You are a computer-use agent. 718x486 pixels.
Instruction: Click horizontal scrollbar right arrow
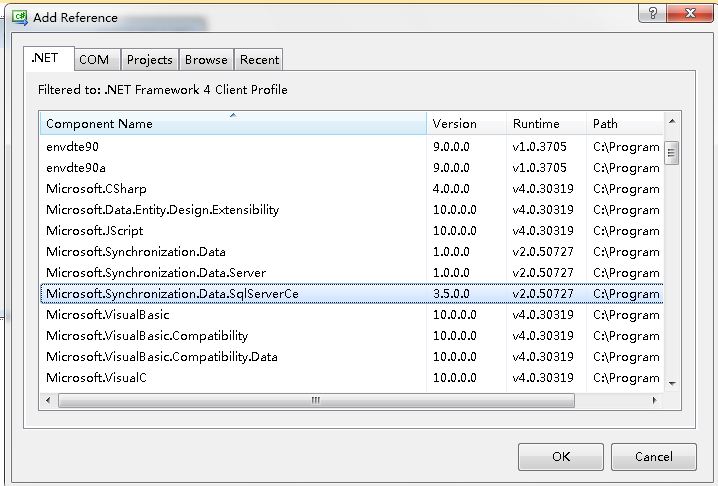pos(654,400)
